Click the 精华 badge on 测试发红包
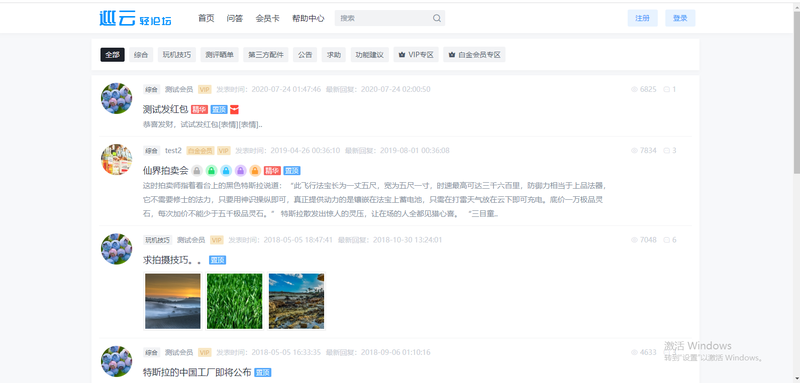Image resolution: width=800 pixels, height=383 pixels. pyautogui.click(x=199, y=110)
